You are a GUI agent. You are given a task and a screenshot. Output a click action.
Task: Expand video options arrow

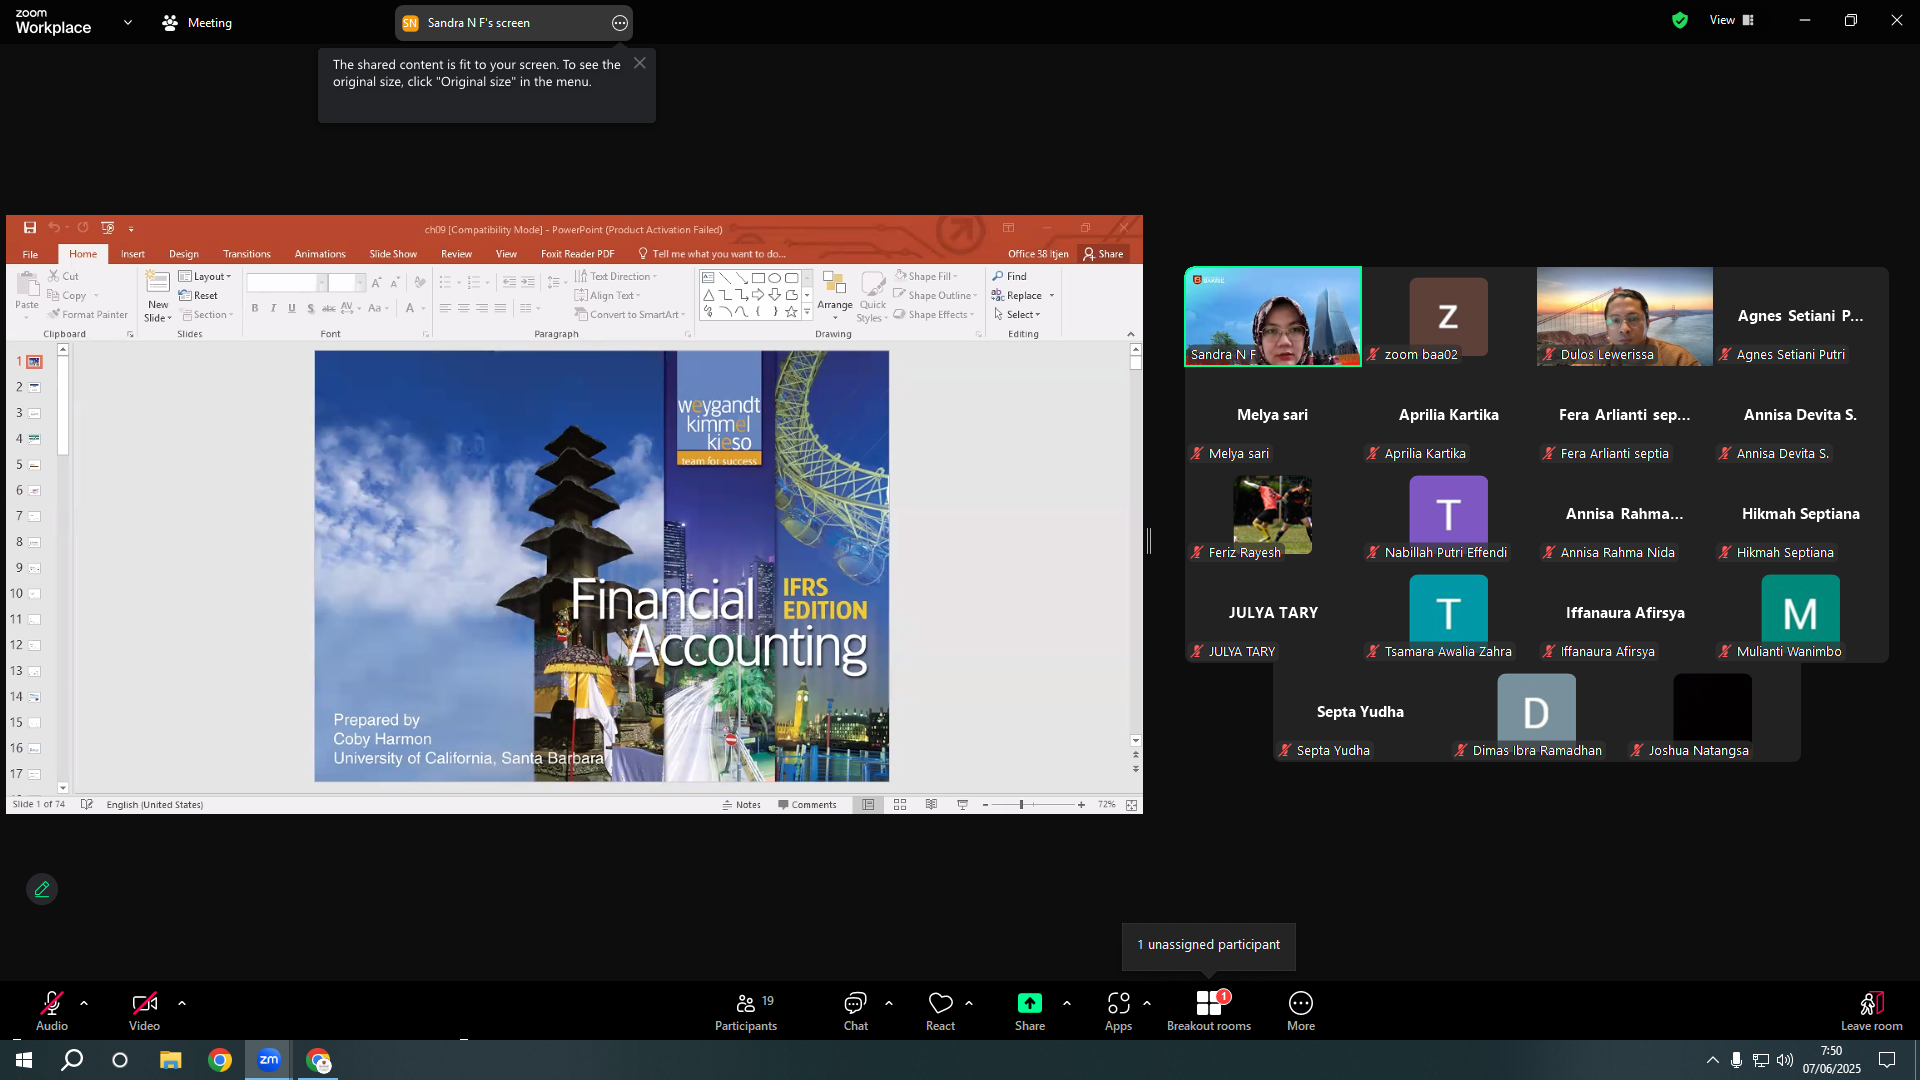point(182,1003)
